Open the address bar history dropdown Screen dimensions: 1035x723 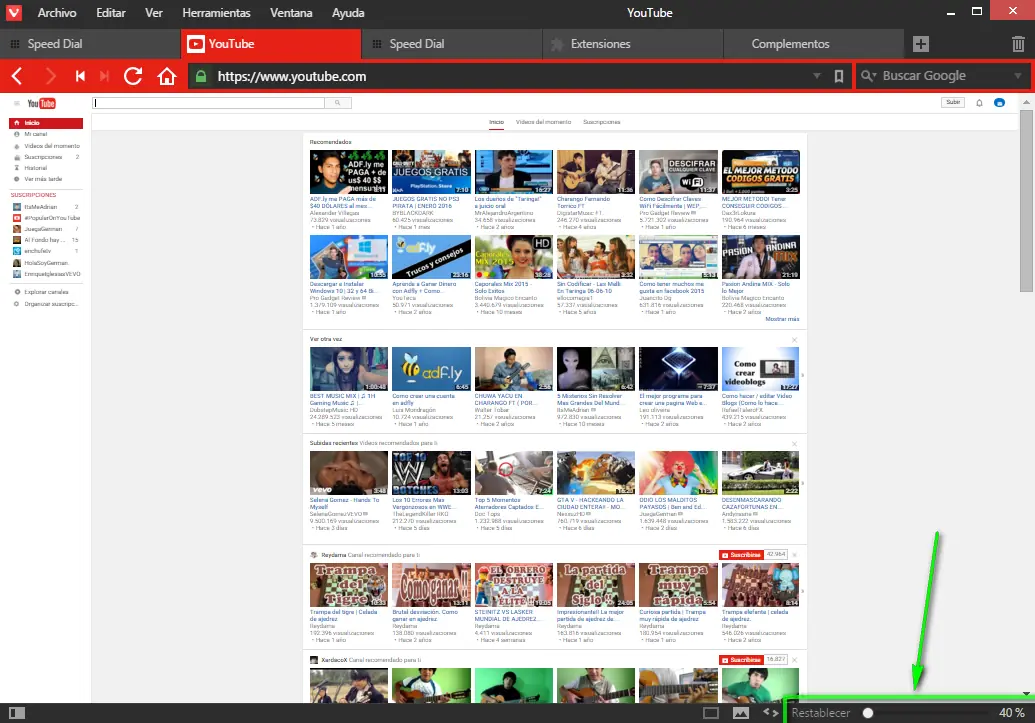click(x=817, y=76)
